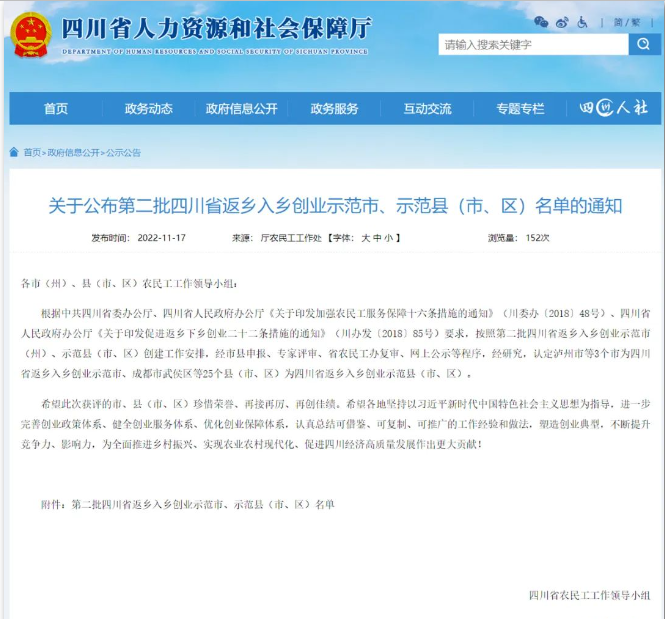Open the WeChat icon in header
This screenshot has height=619, width=665.
pos(541,21)
